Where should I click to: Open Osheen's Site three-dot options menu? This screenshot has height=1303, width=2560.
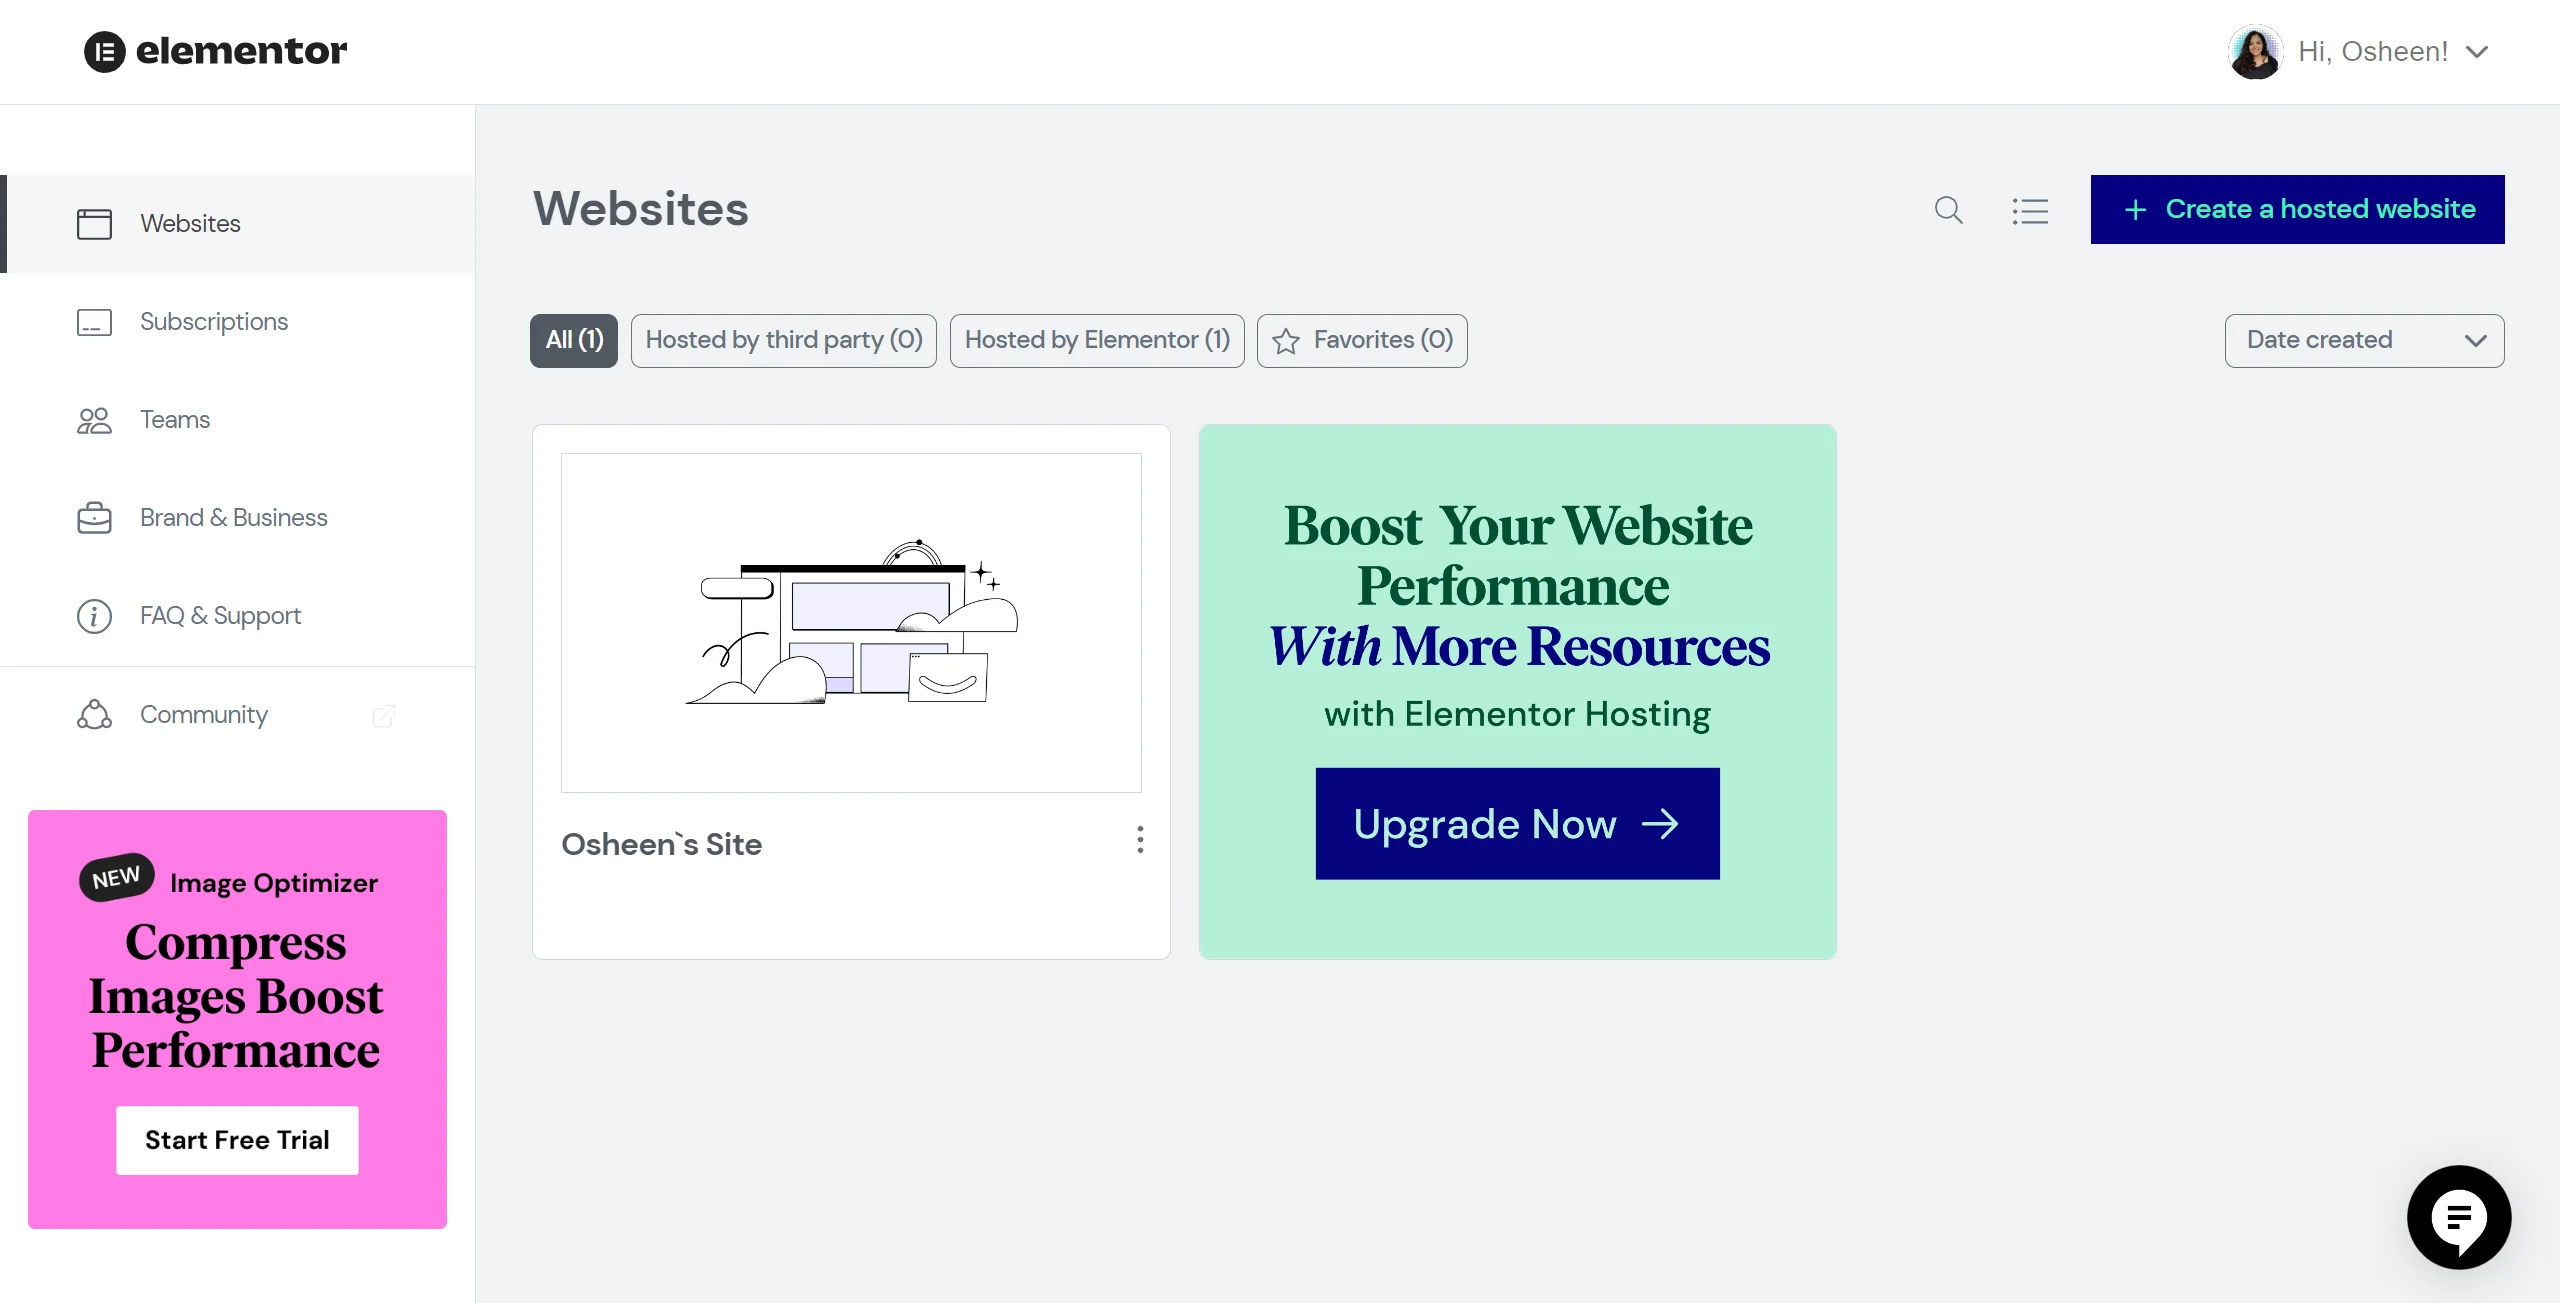(1140, 840)
